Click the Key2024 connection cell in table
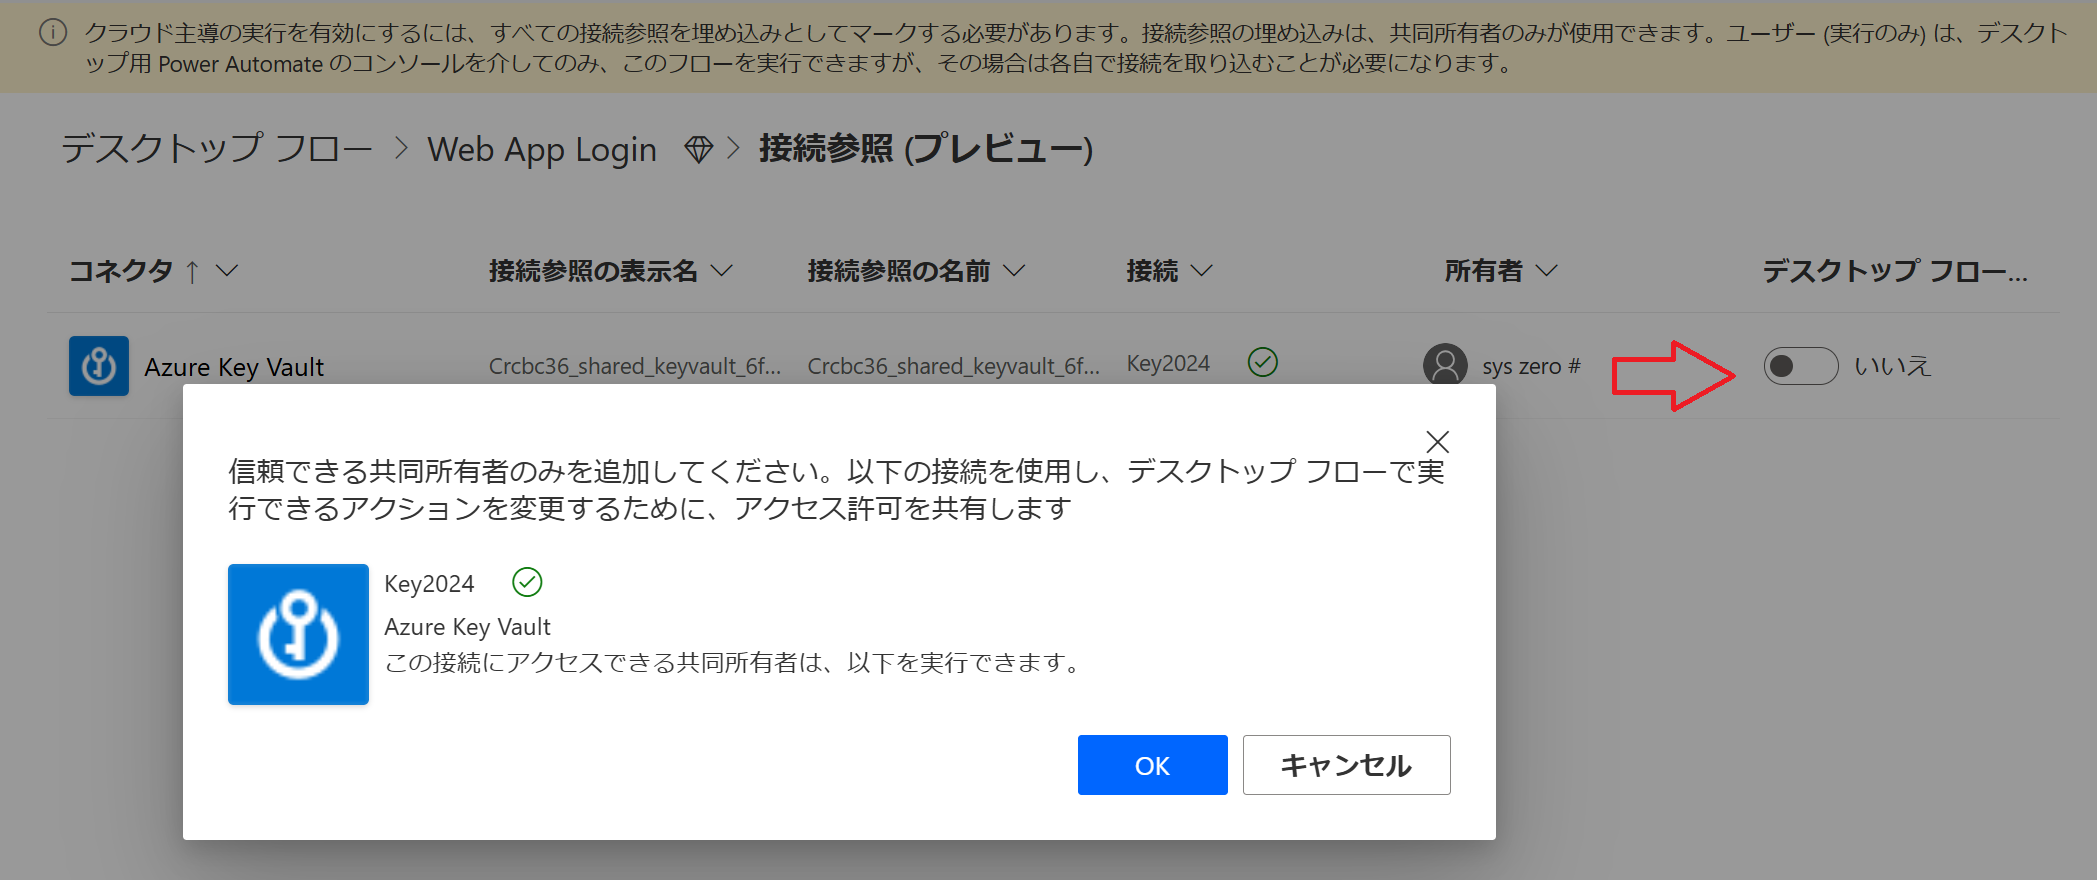The width and height of the screenshot is (2097, 880). [1168, 363]
